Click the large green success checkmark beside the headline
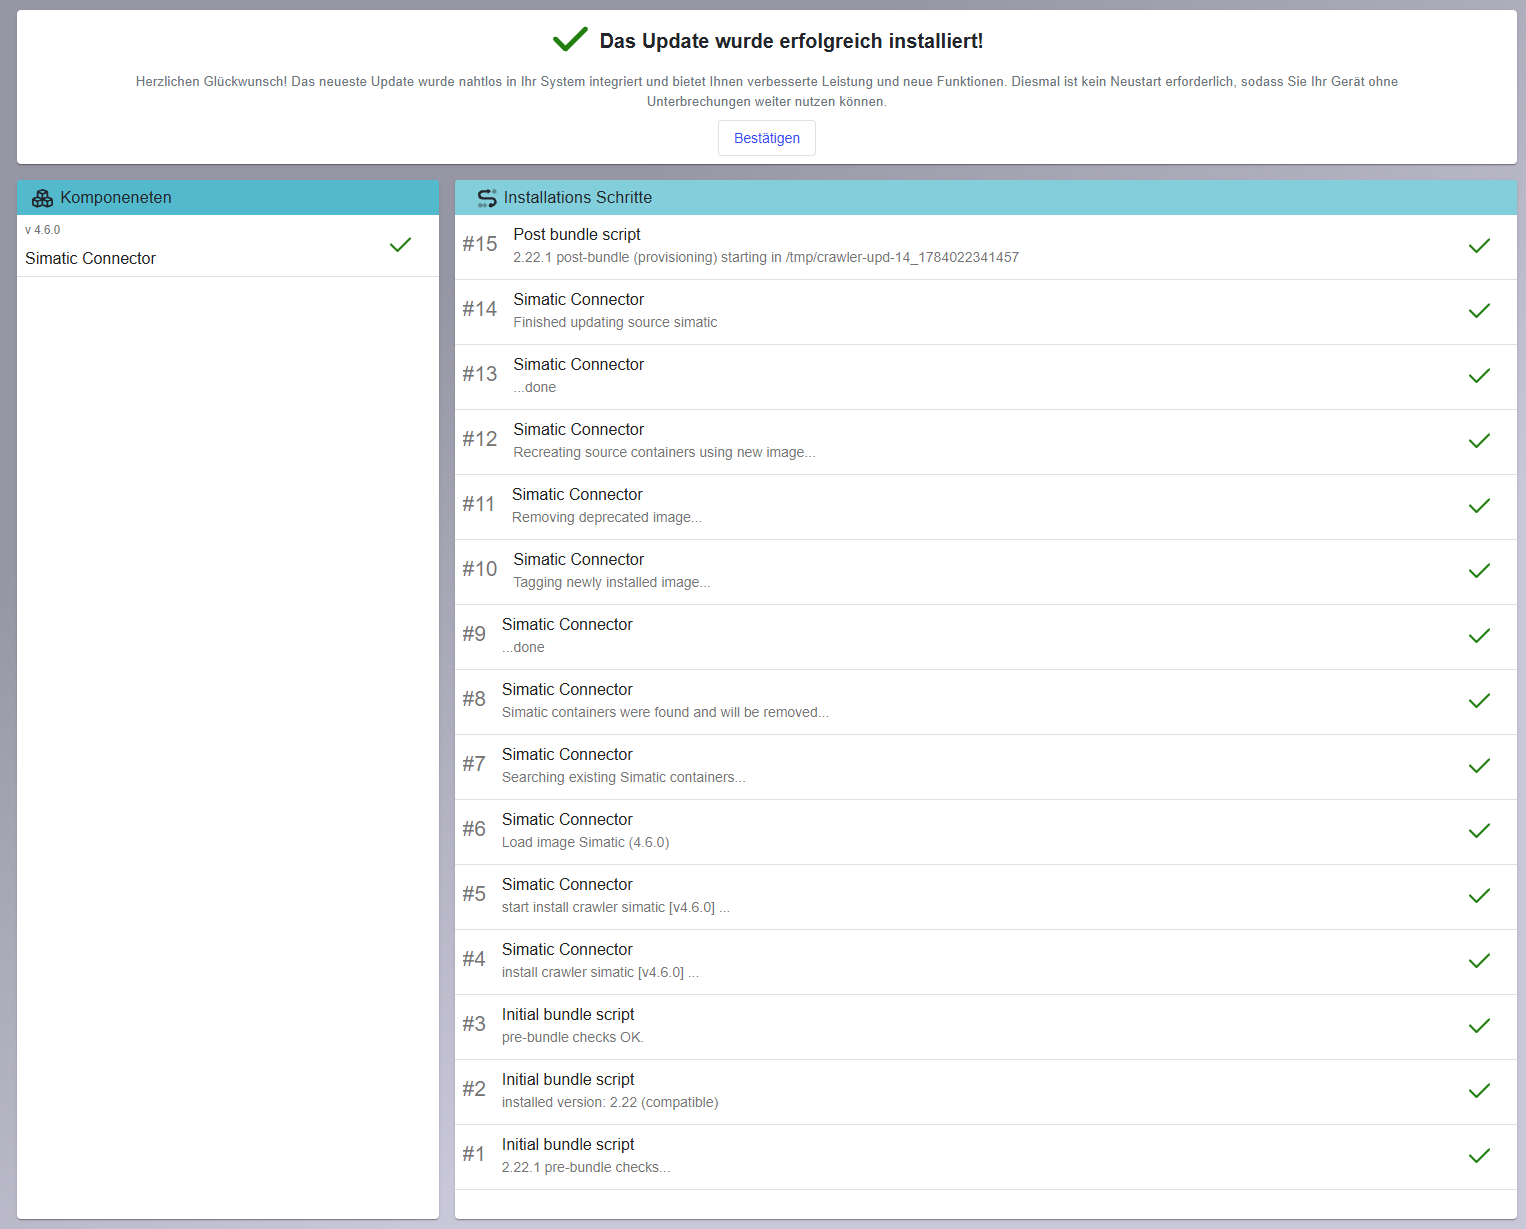This screenshot has height=1229, width=1526. (x=570, y=40)
